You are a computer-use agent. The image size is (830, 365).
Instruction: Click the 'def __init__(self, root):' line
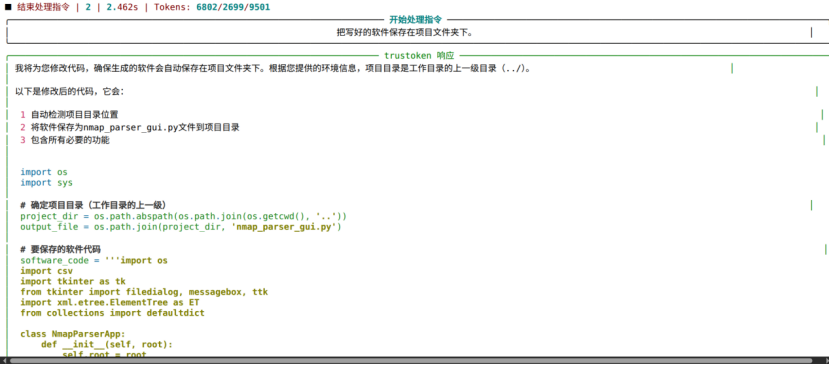click(x=107, y=344)
